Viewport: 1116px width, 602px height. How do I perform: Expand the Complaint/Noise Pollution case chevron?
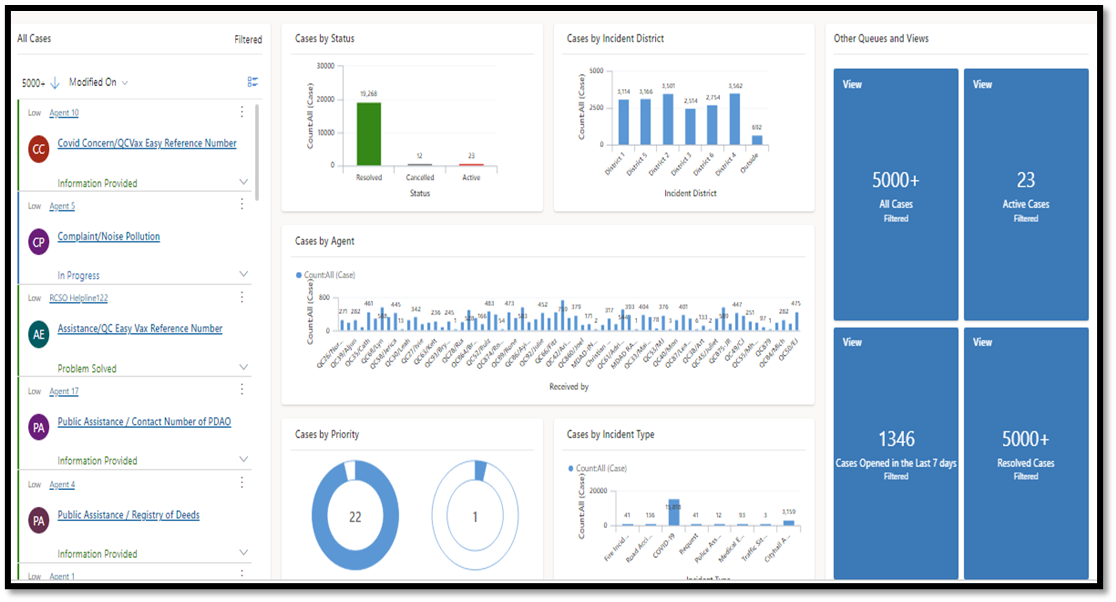pyautogui.click(x=243, y=274)
